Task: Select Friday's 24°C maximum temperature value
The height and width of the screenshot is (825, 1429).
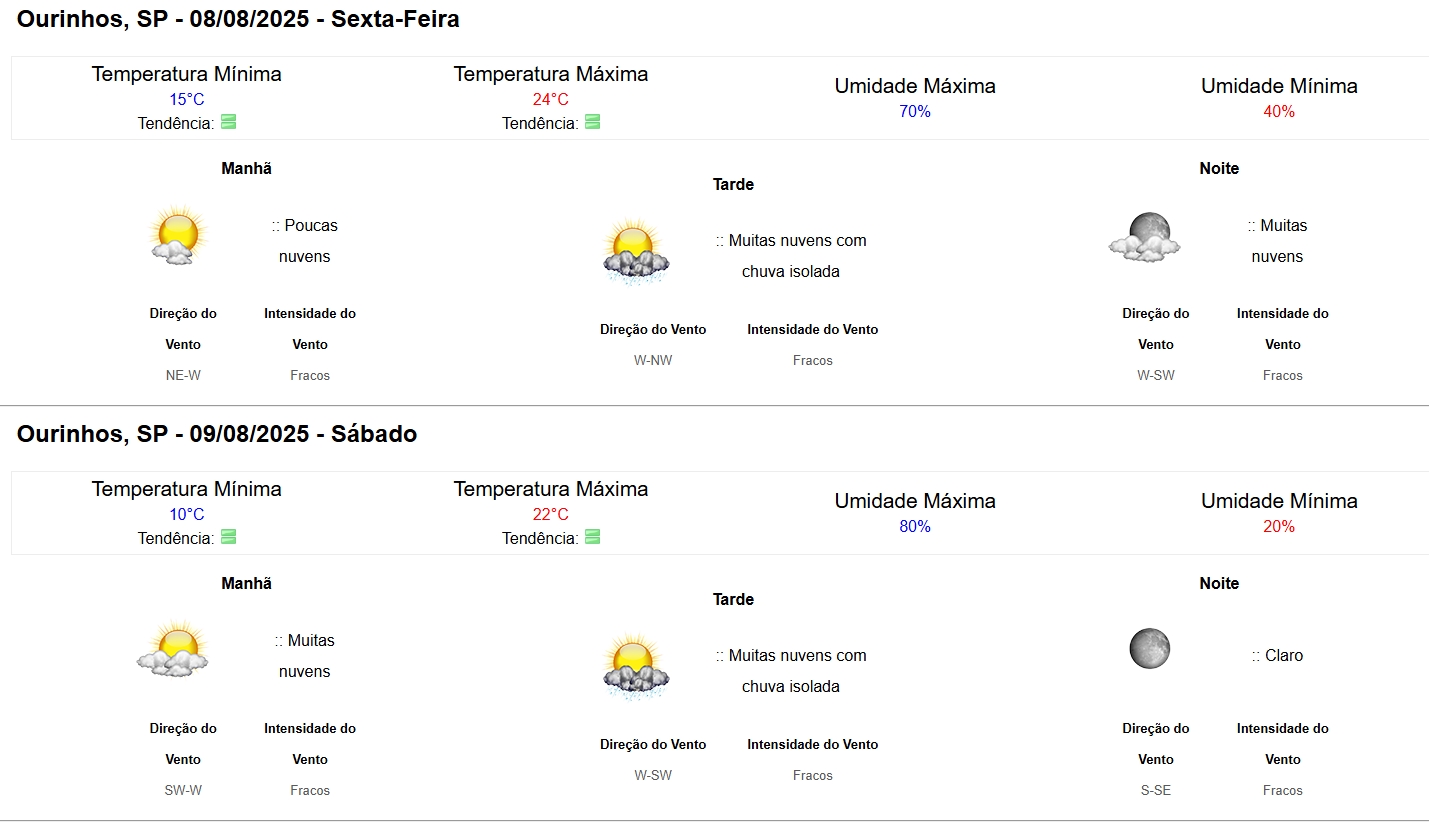Action: pos(550,99)
